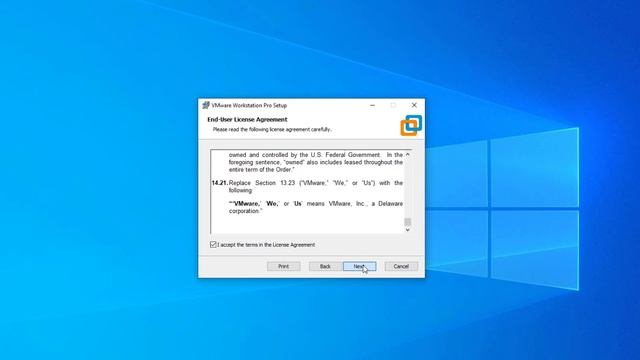
Task: Click the section number "14.21."
Action: [220, 183]
